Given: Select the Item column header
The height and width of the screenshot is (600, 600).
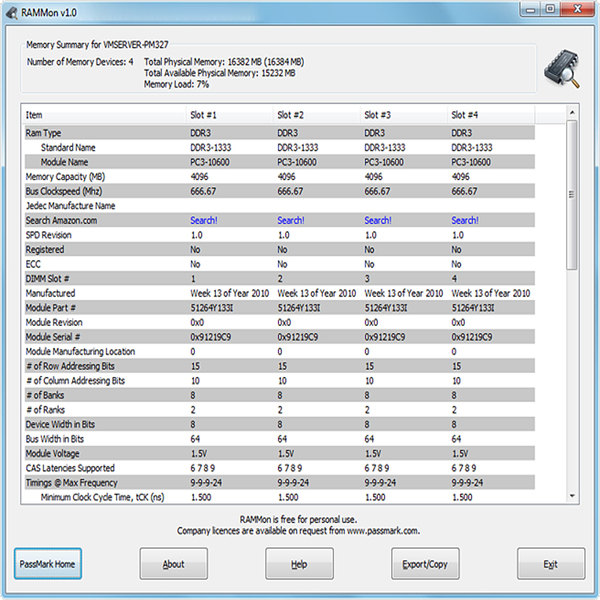Looking at the screenshot, I should [104, 115].
